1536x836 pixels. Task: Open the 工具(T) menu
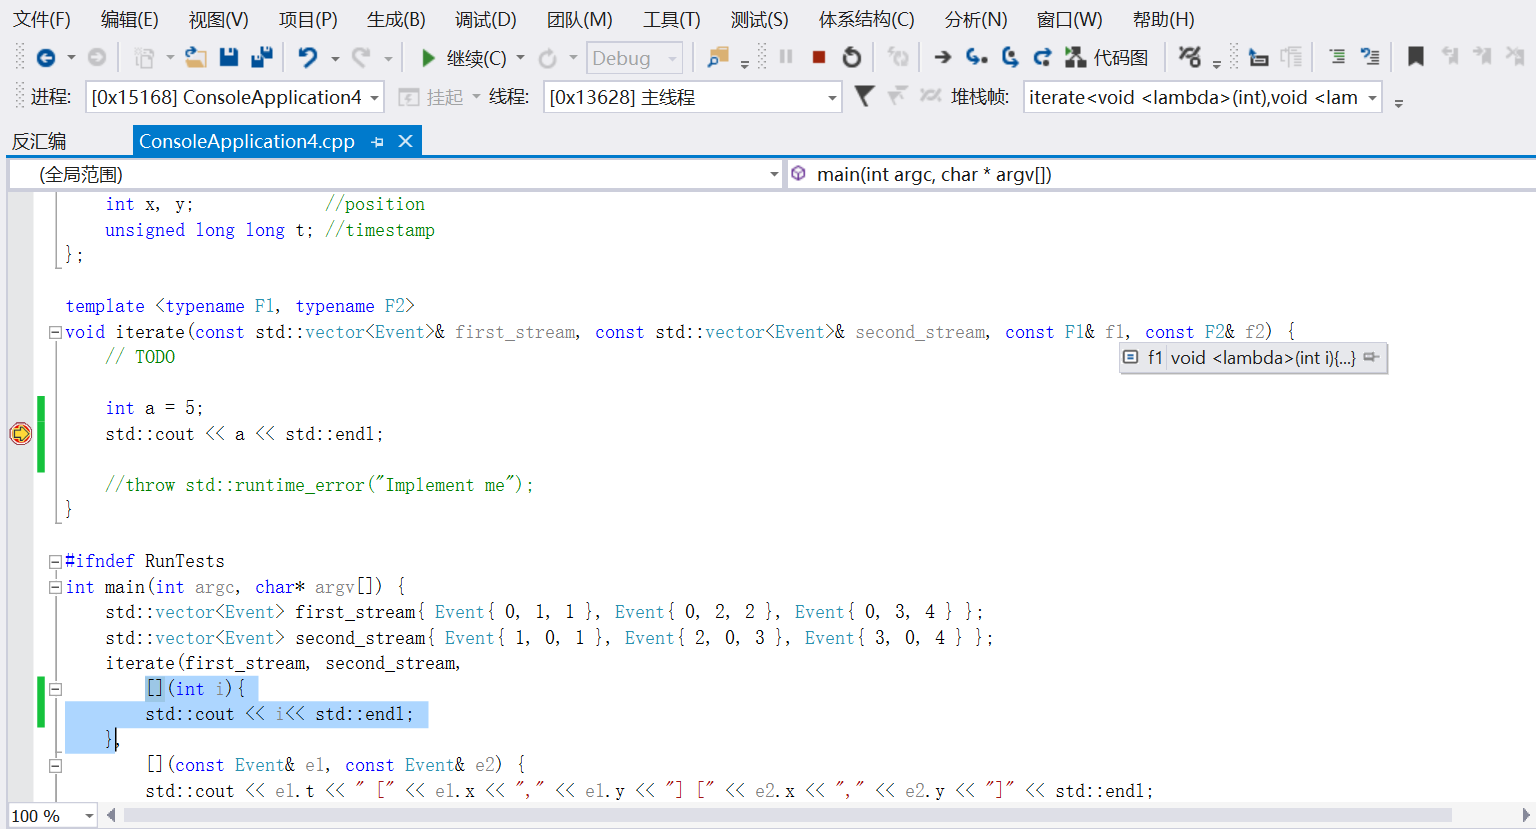tap(671, 20)
